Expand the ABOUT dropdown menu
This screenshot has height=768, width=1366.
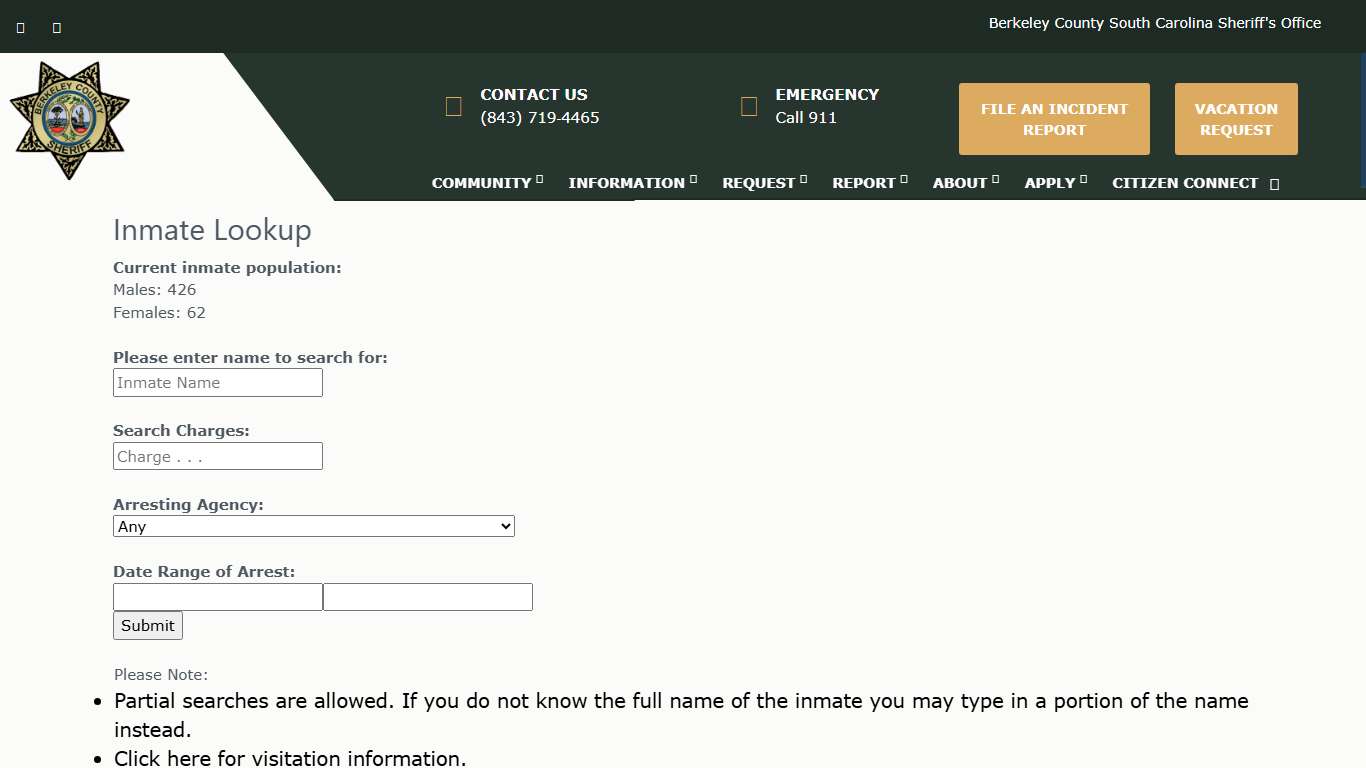(959, 183)
